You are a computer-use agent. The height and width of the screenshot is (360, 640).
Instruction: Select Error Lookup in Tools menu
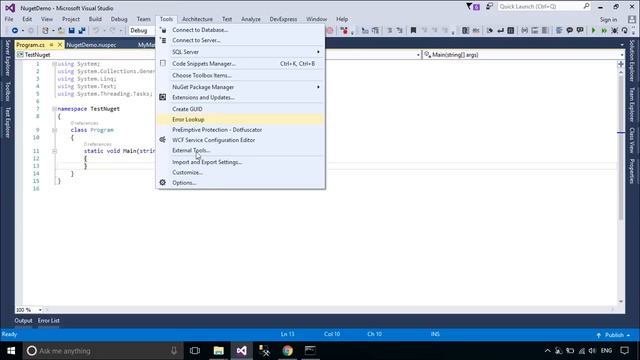click(x=240, y=119)
